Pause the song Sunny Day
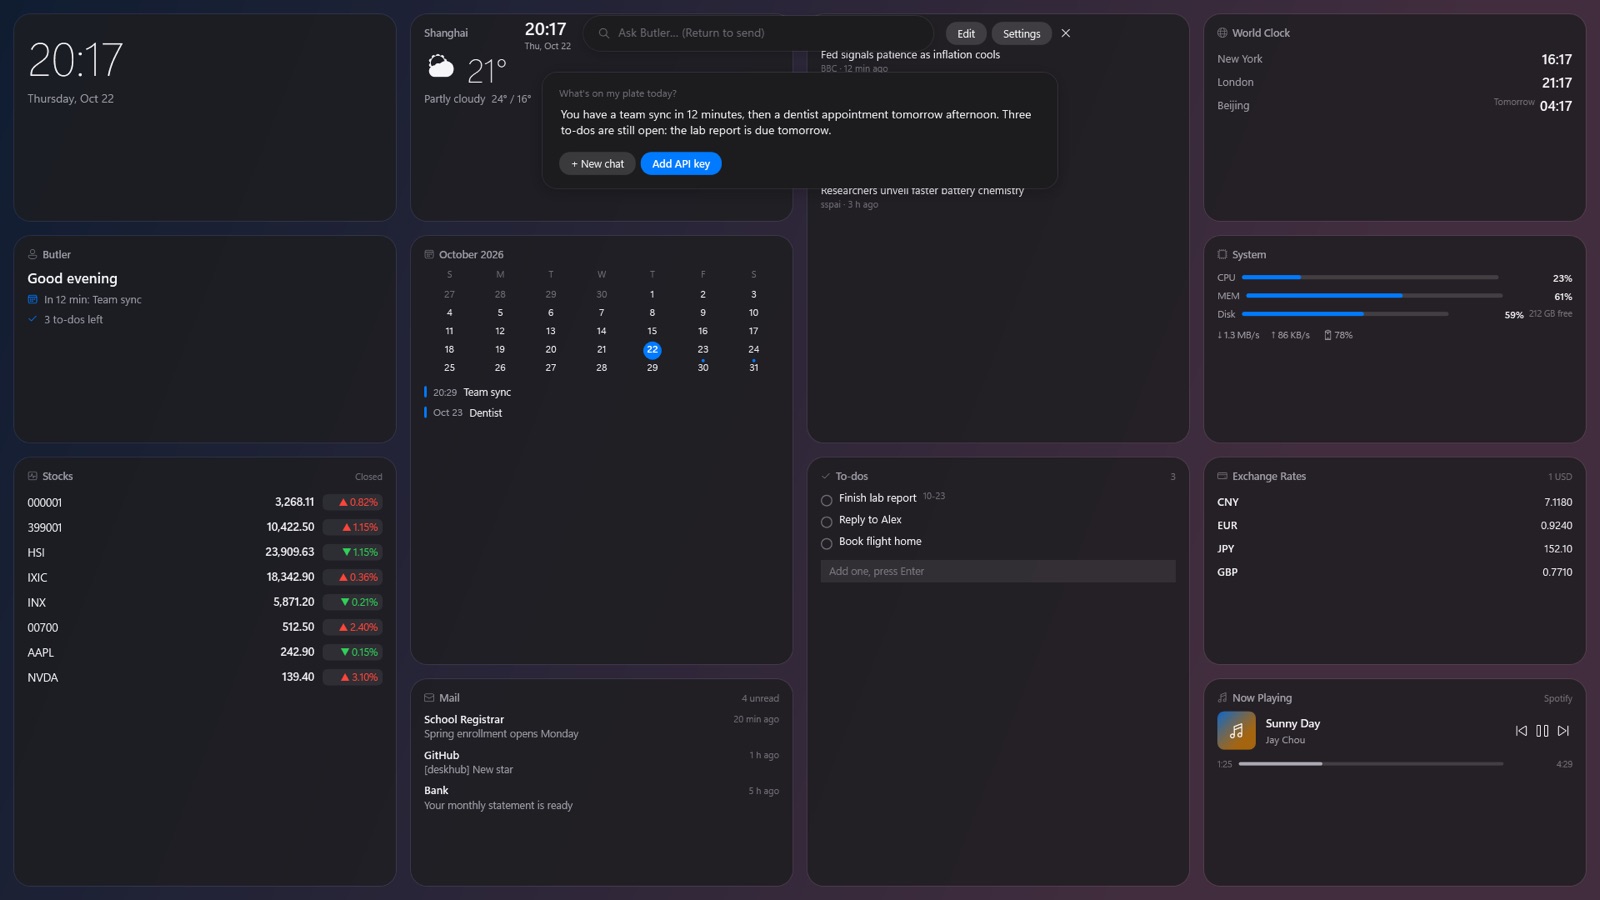The image size is (1600, 900). [x=1542, y=731]
